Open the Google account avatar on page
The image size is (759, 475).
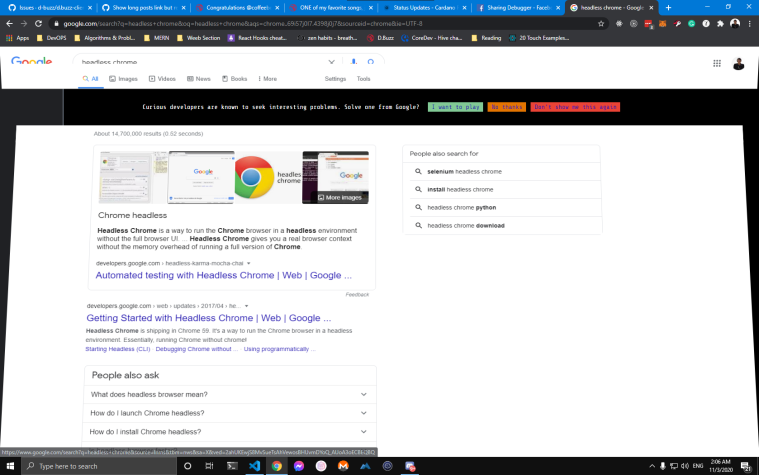[x=738, y=63]
